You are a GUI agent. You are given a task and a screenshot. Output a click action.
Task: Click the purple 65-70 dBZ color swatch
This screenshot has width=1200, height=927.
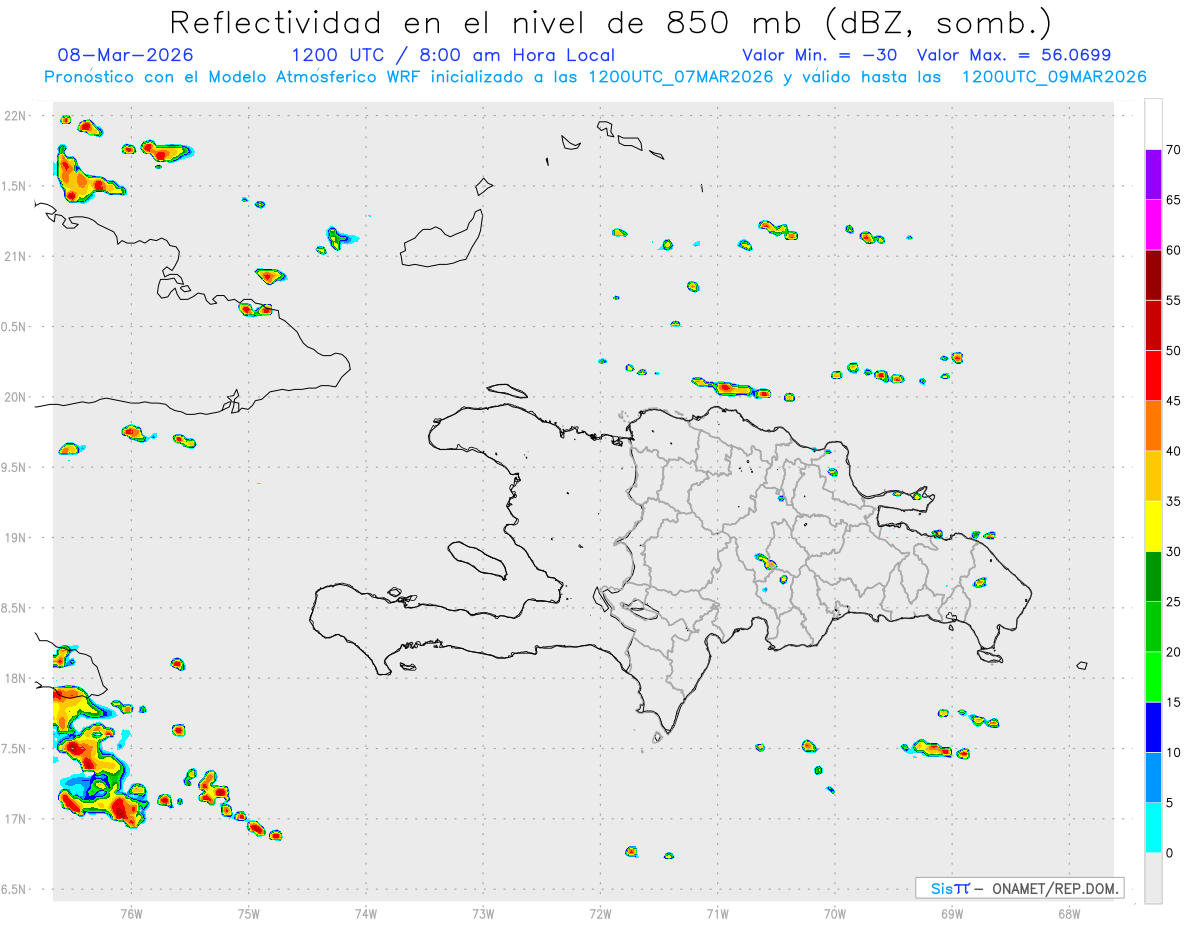click(1153, 175)
